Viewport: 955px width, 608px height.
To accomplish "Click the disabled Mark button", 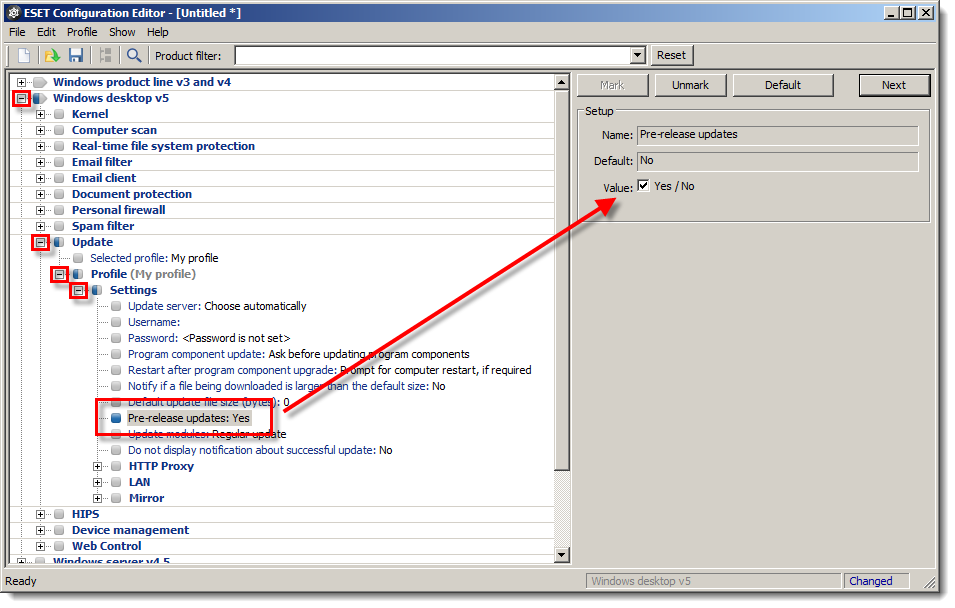I will pyautogui.click(x=612, y=85).
